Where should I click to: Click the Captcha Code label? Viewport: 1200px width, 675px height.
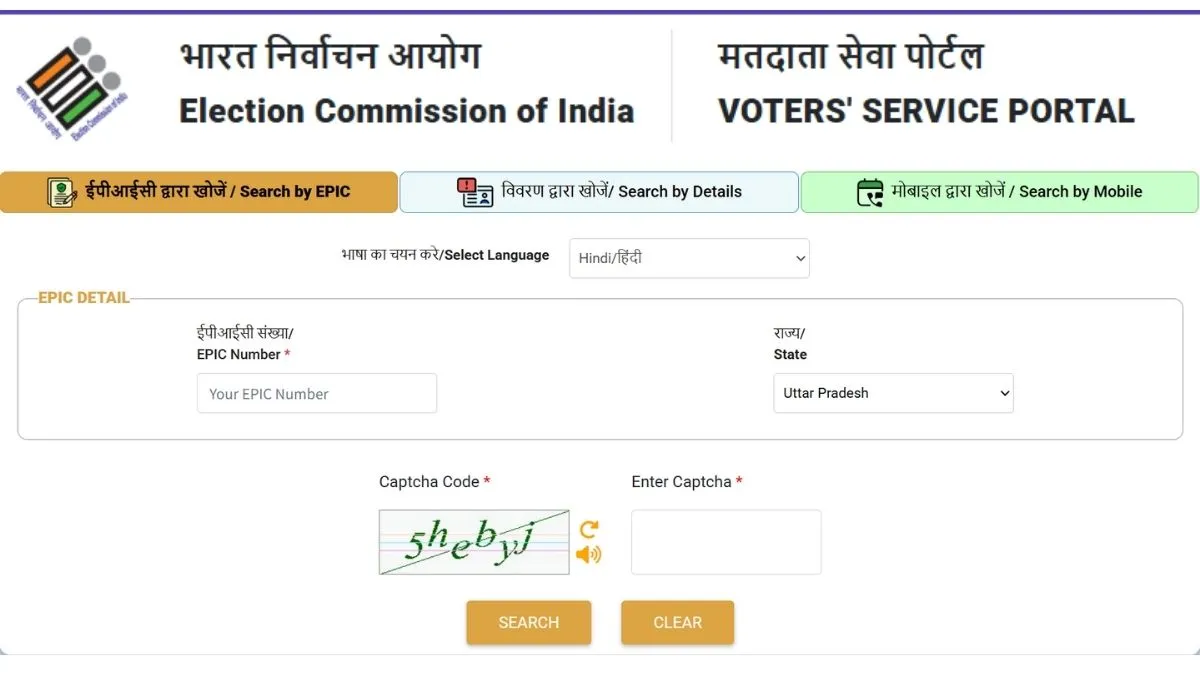(429, 482)
